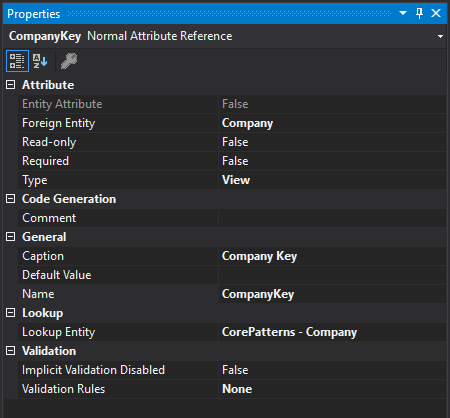The height and width of the screenshot is (418, 450).
Task: Select the Caption property label
Action: (x=43, y=256)
